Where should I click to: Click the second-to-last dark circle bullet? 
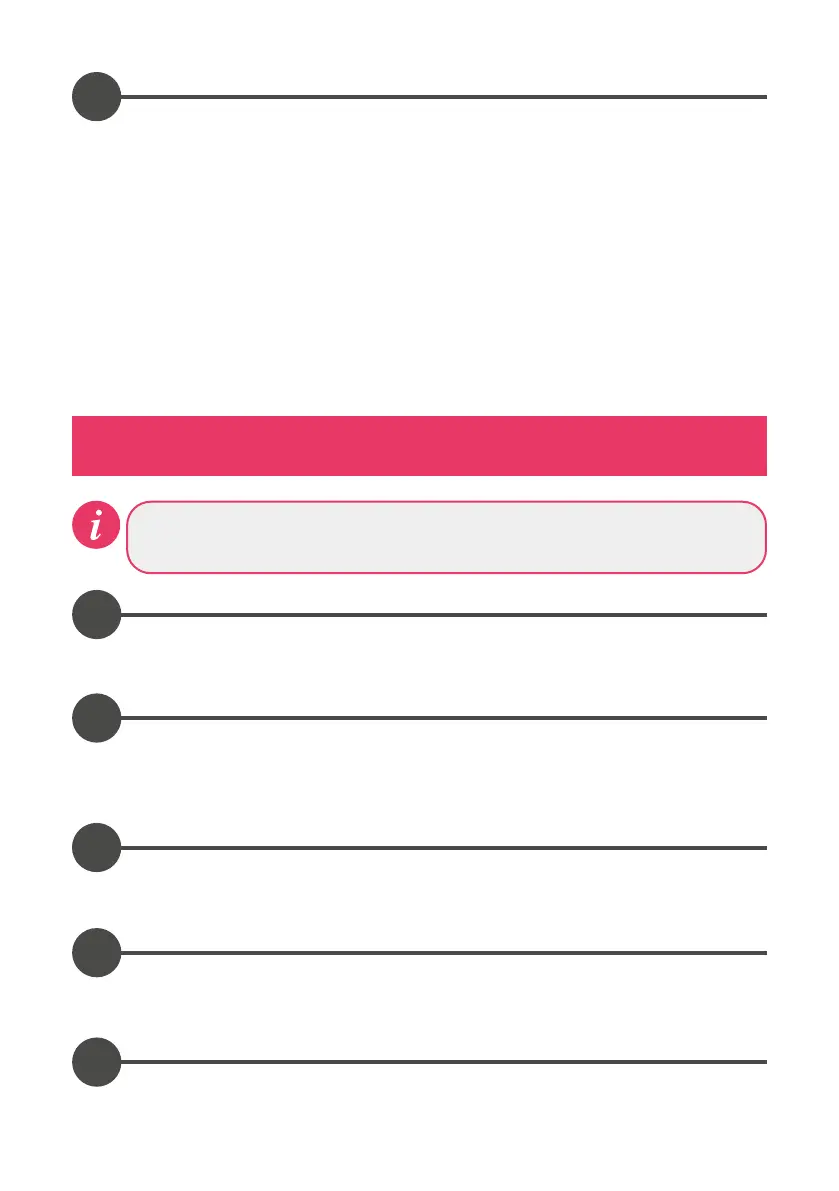coord(96,952)
